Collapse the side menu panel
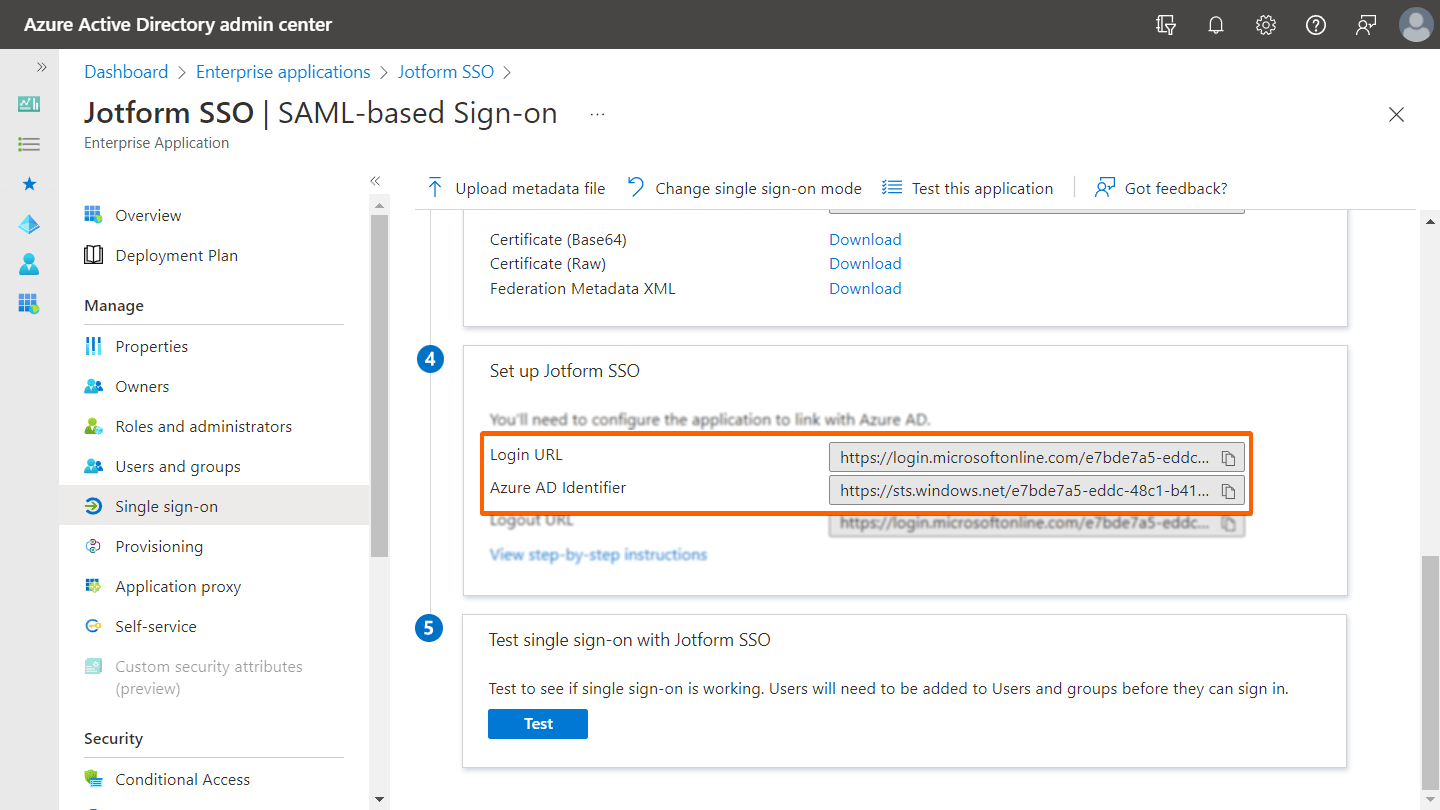The image size is (1440, 810). [x=375, y=181]
